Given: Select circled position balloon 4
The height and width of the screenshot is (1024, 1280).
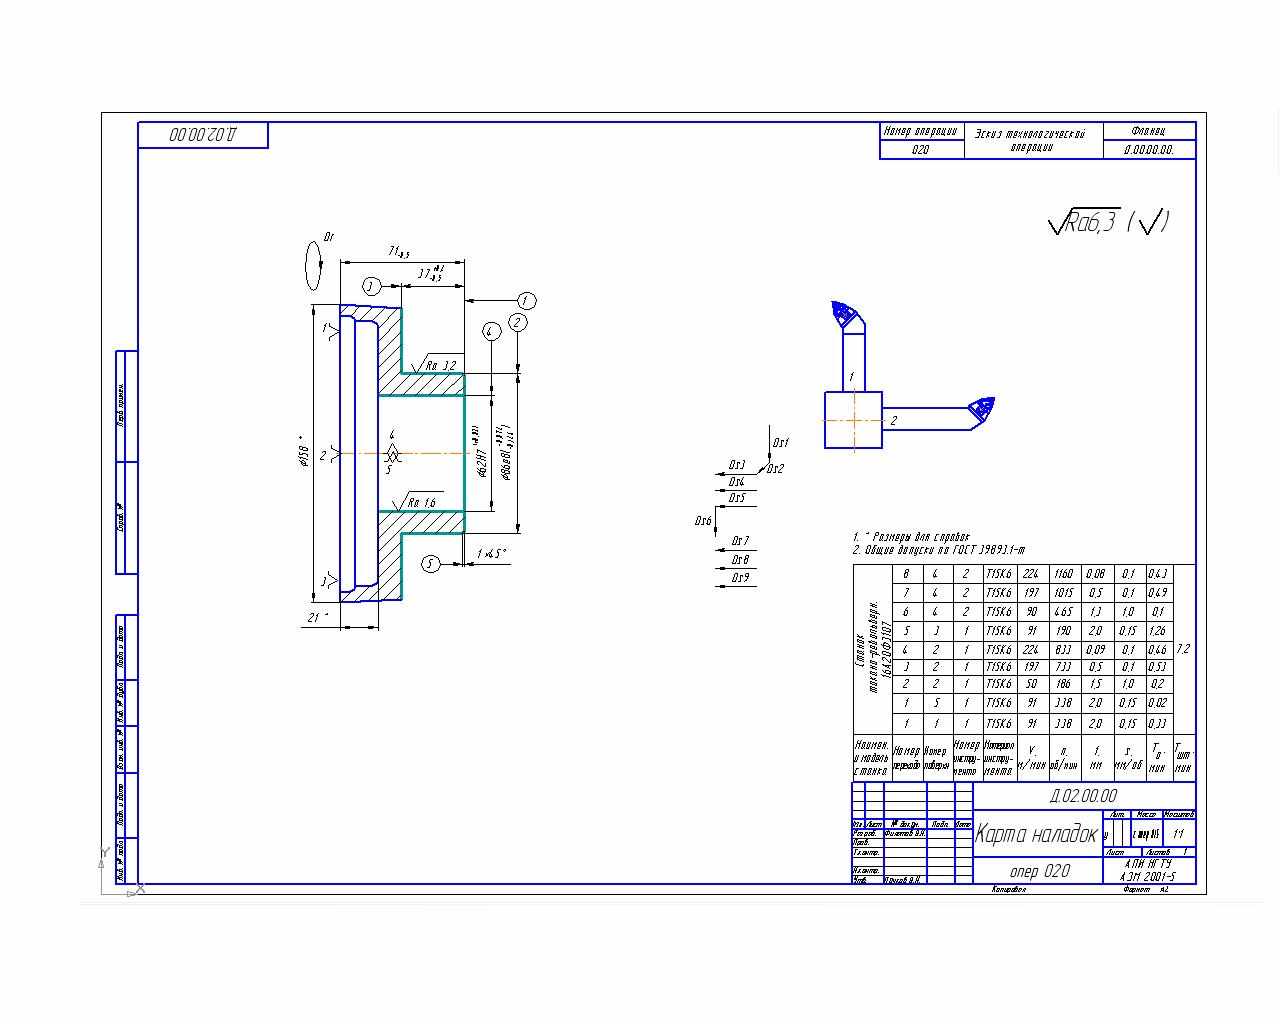Looking at the screenshot, I should [491, 332].
